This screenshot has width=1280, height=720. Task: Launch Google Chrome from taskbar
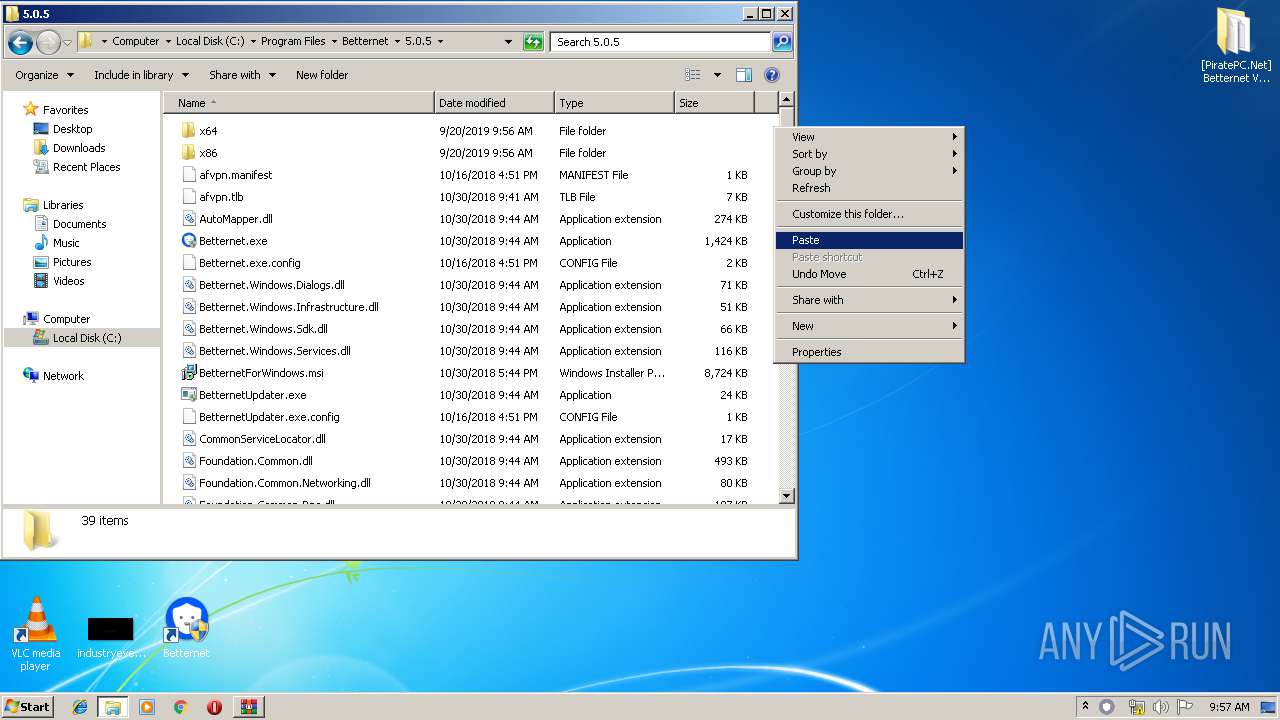pos(181,707)
